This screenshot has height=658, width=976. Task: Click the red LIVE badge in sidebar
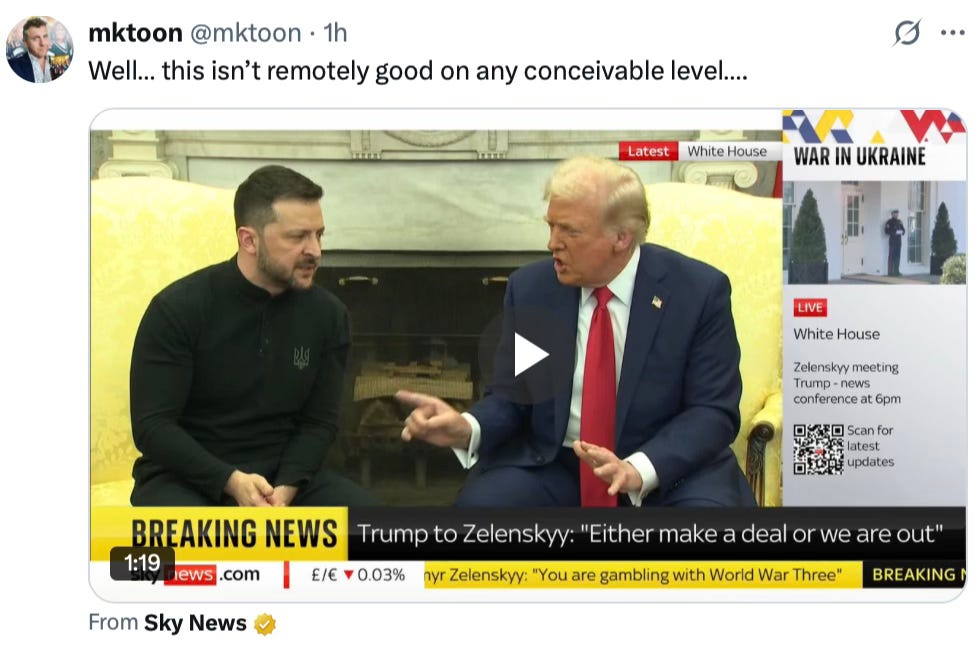[x=810, y=308]
